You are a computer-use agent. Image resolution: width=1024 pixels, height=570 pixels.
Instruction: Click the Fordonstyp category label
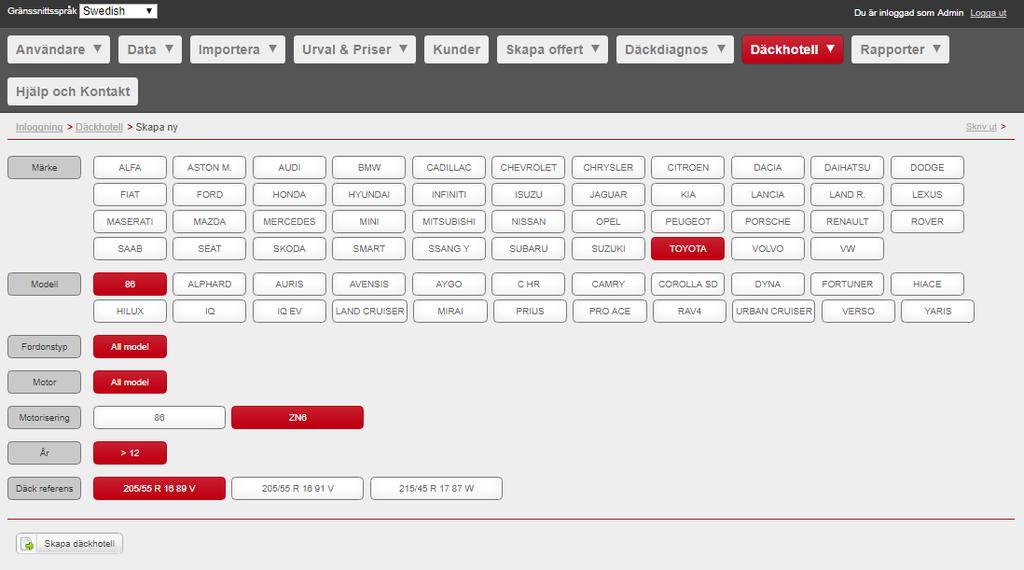click(x=44, y=347)
